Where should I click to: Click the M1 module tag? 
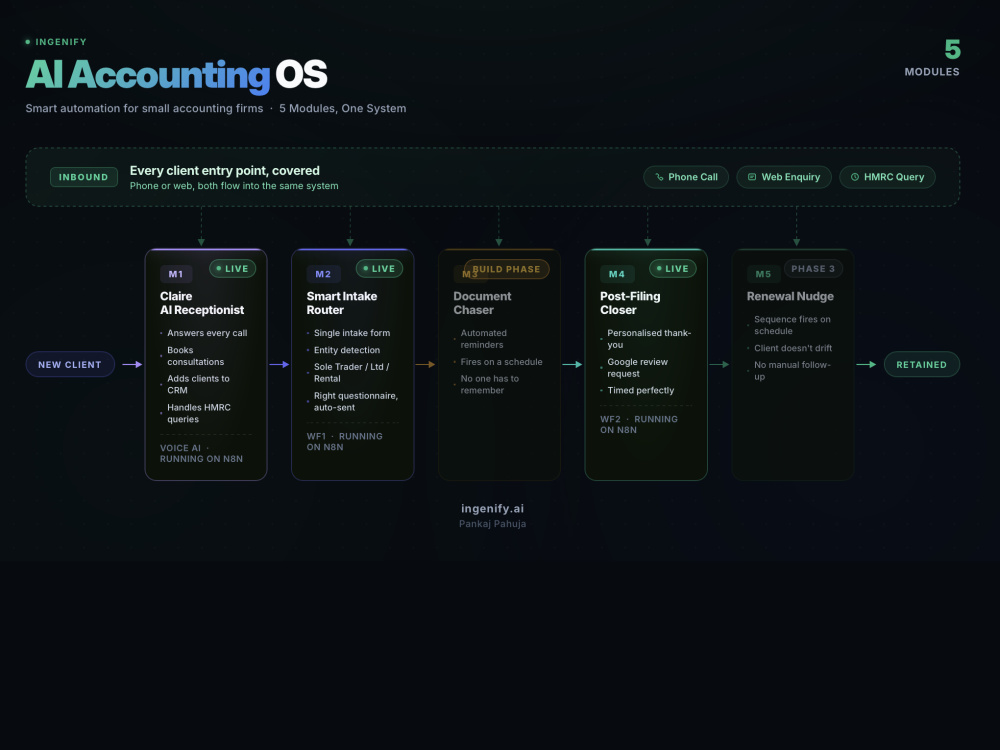(176, 274)
